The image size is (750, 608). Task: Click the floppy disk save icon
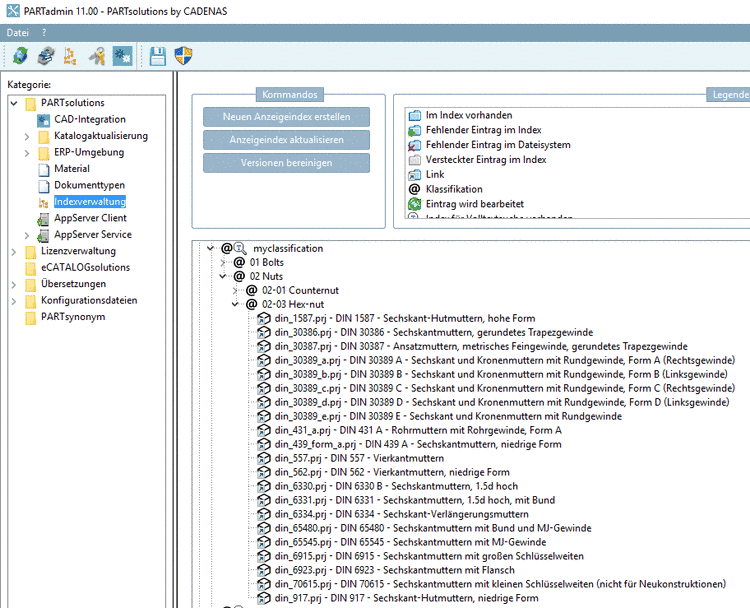pyautogui.click(x=158, y=57)
